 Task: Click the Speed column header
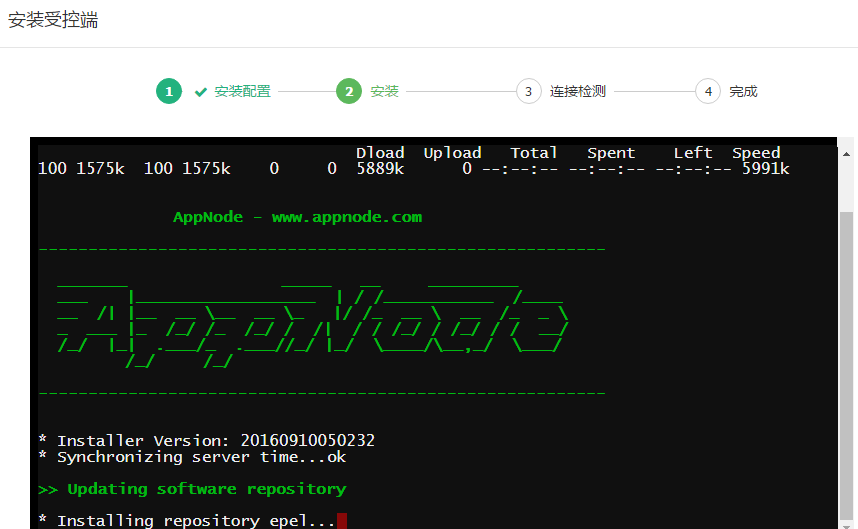click(x=756, y=153)
